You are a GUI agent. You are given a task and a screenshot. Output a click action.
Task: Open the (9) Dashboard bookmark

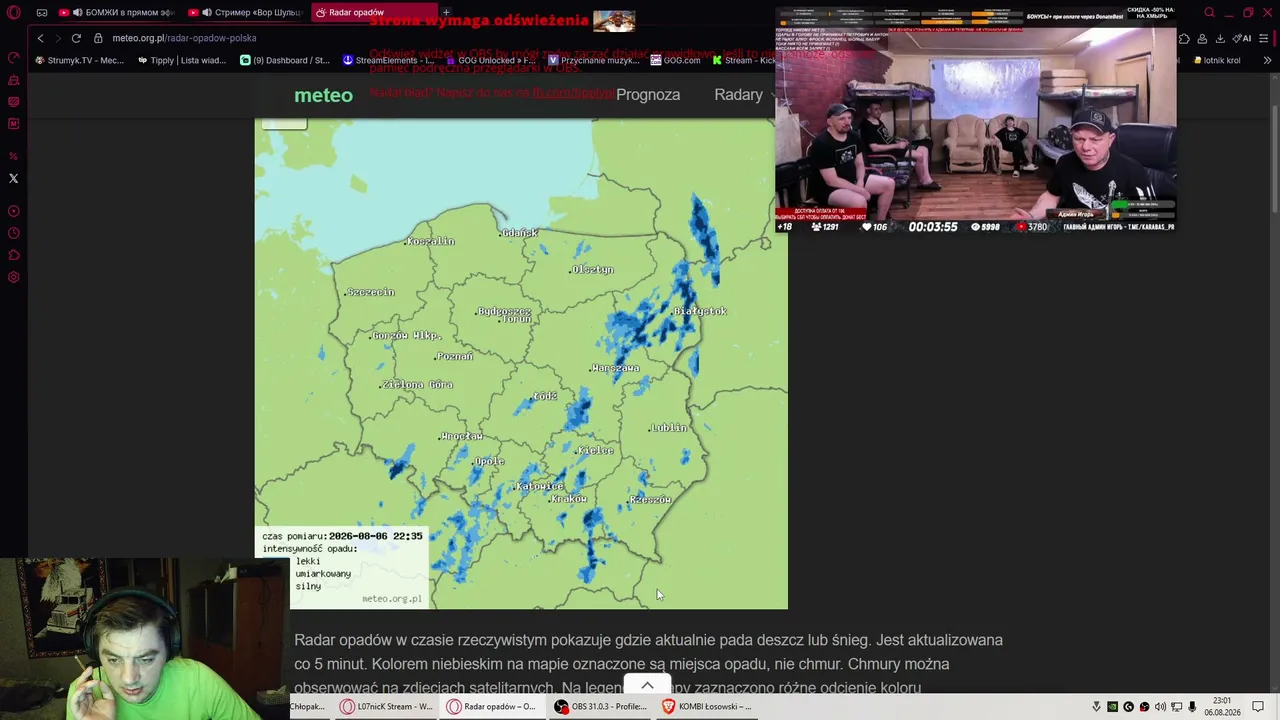(285, 60)
